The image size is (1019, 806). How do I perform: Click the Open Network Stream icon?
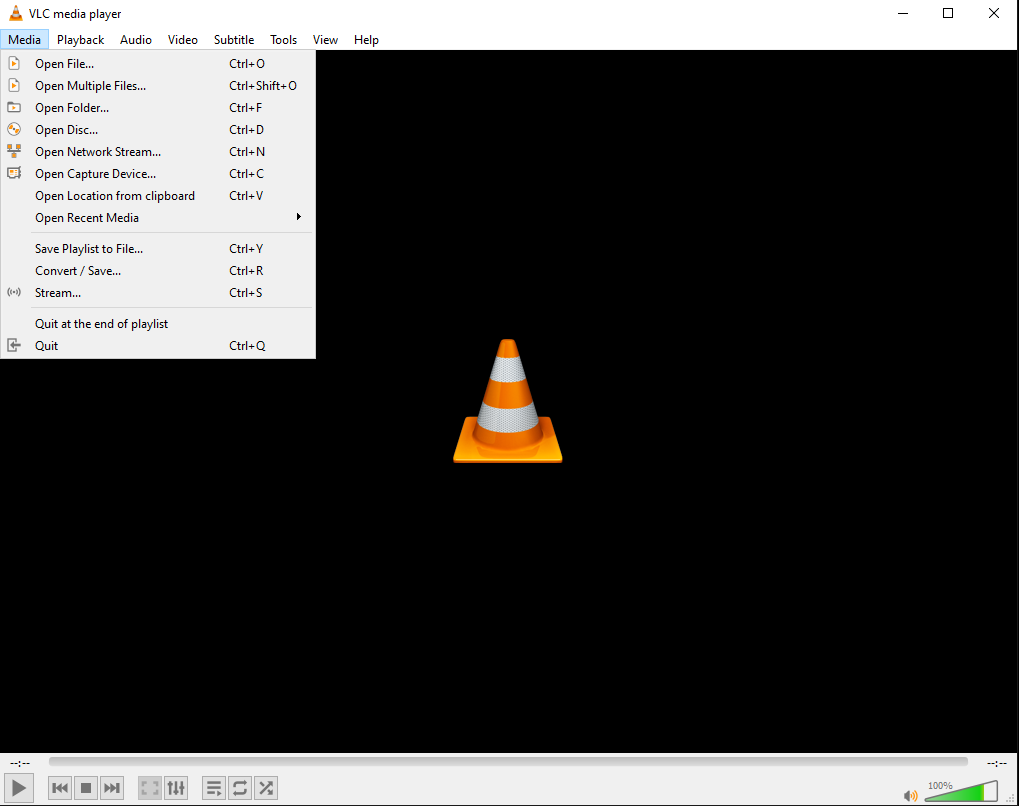14,151
